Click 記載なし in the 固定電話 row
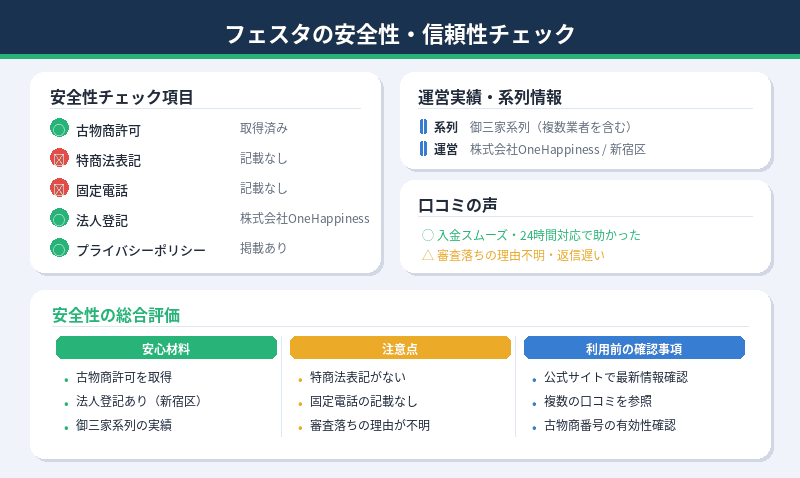Screen dimensions: 800x478 264,188
